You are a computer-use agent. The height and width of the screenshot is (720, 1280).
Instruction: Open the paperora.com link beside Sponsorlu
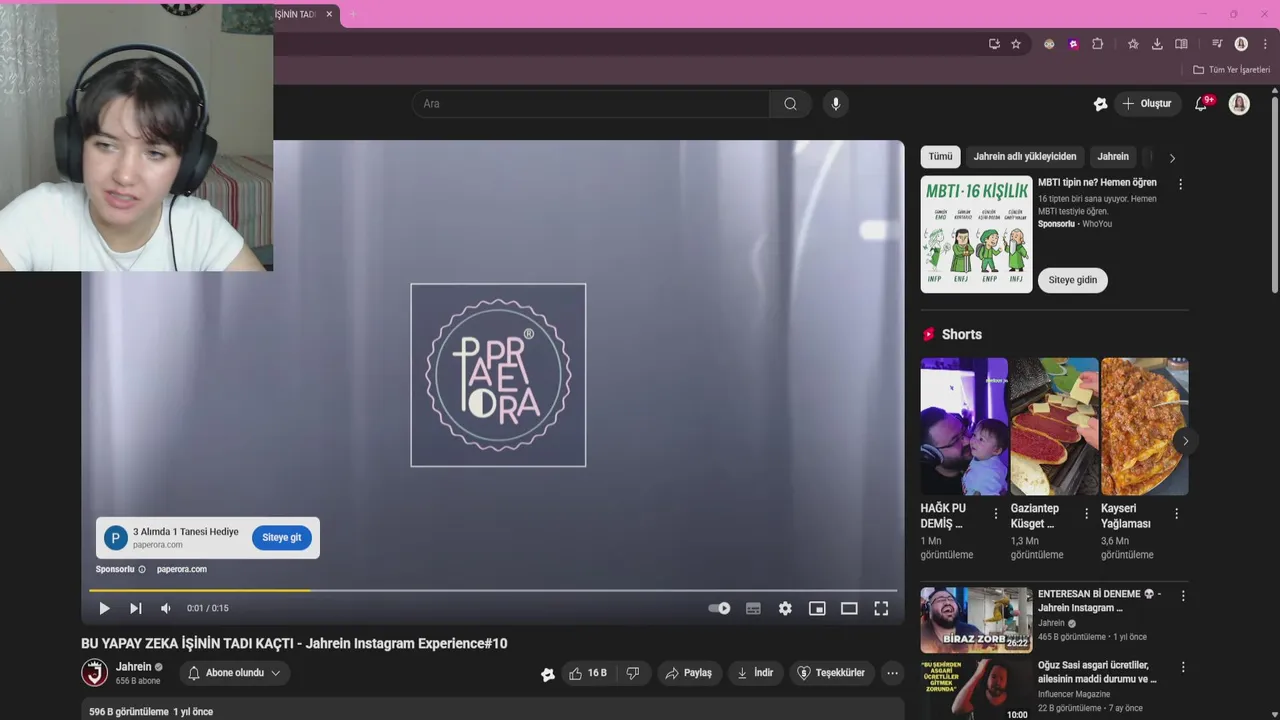(181, 569)
